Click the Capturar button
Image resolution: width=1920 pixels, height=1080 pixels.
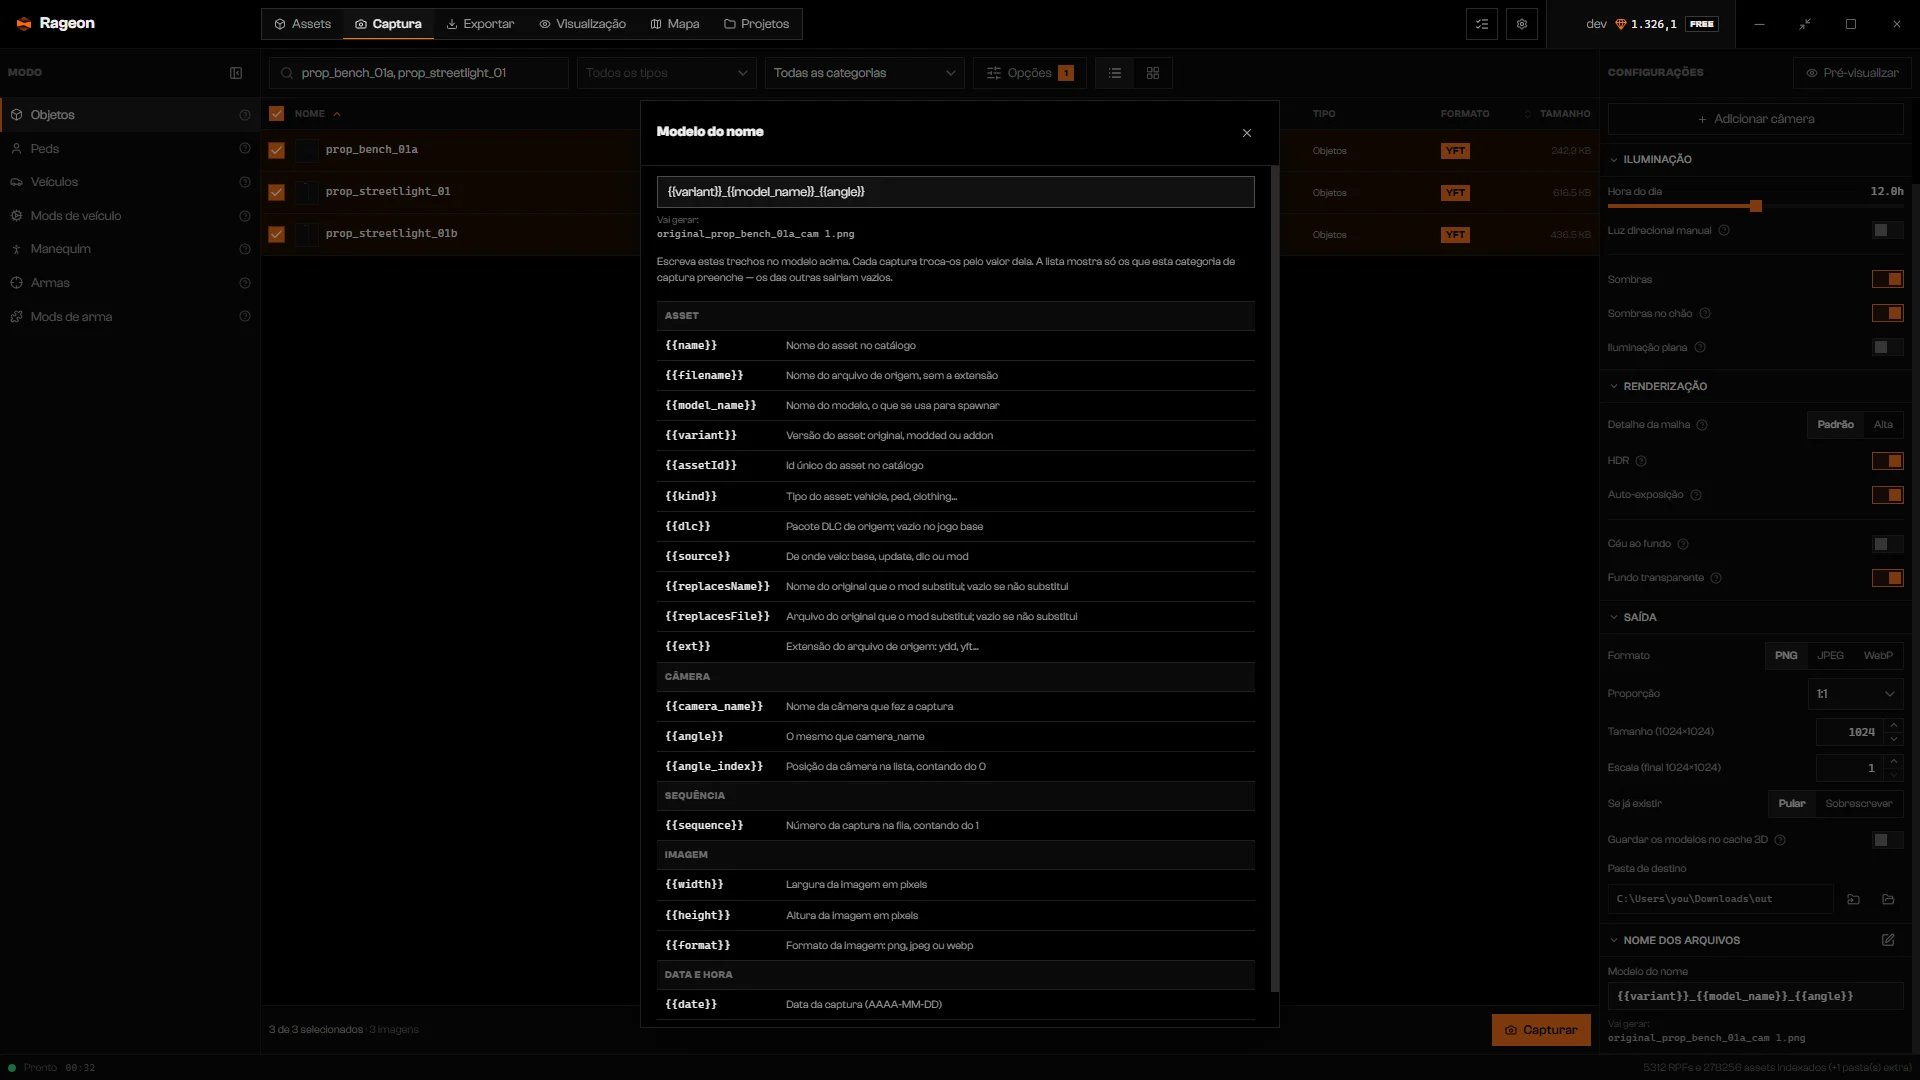tap(1541, 1030)
